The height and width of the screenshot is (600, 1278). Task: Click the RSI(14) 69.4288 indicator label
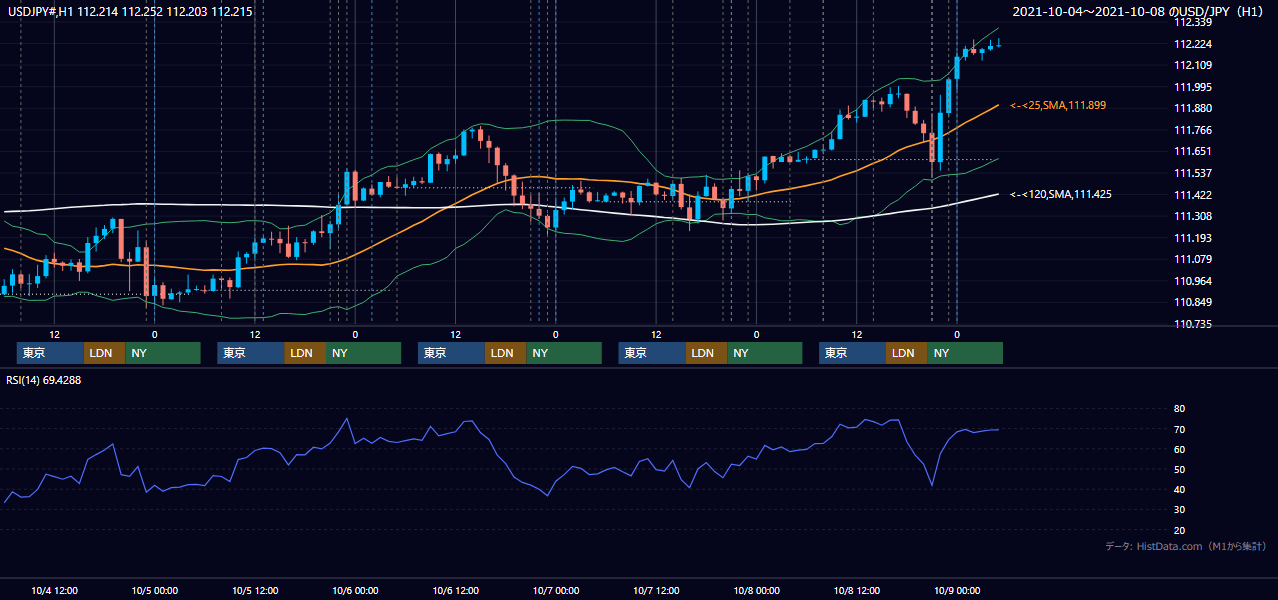tap(44, 380)
